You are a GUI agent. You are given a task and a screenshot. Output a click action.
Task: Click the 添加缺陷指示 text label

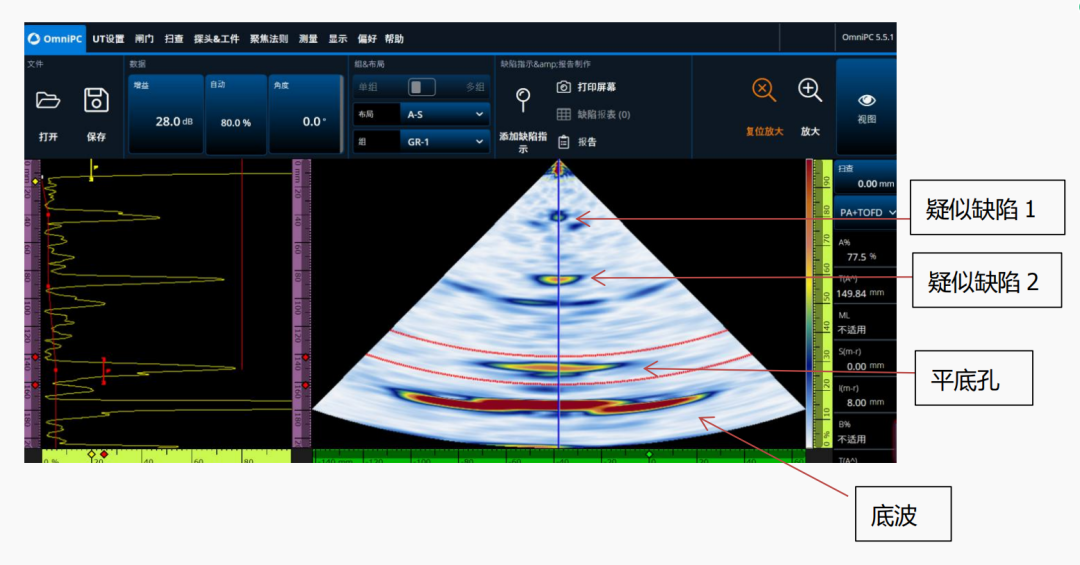pyautogui.click(x=523, y=142)
